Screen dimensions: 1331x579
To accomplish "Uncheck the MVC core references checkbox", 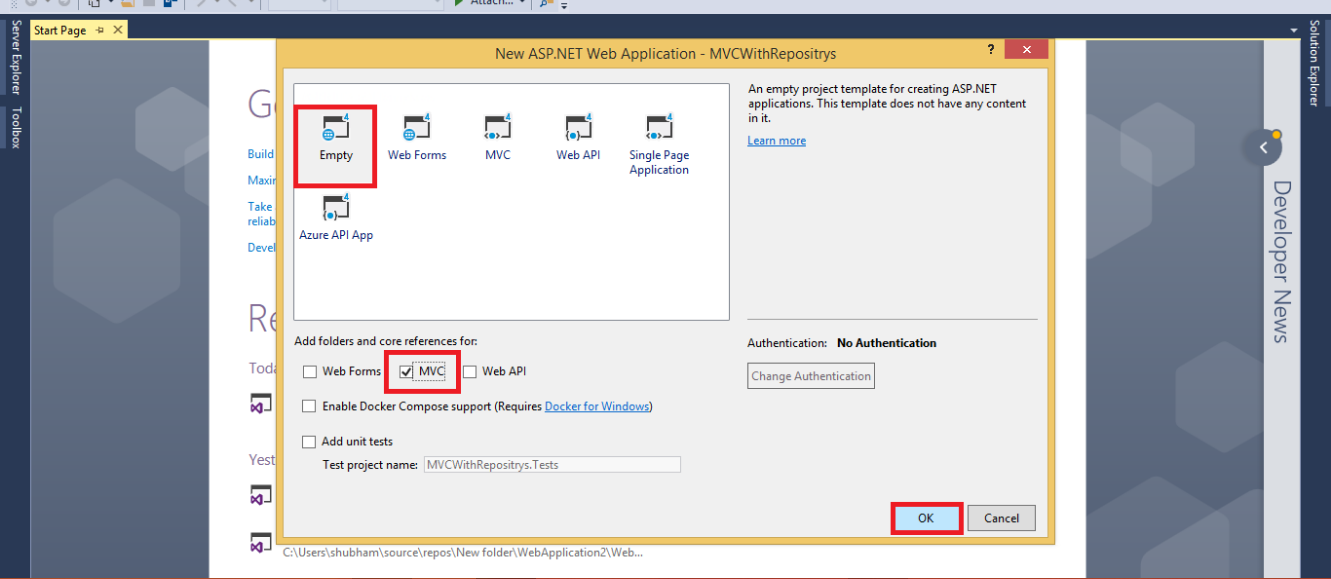I will 406,372.
